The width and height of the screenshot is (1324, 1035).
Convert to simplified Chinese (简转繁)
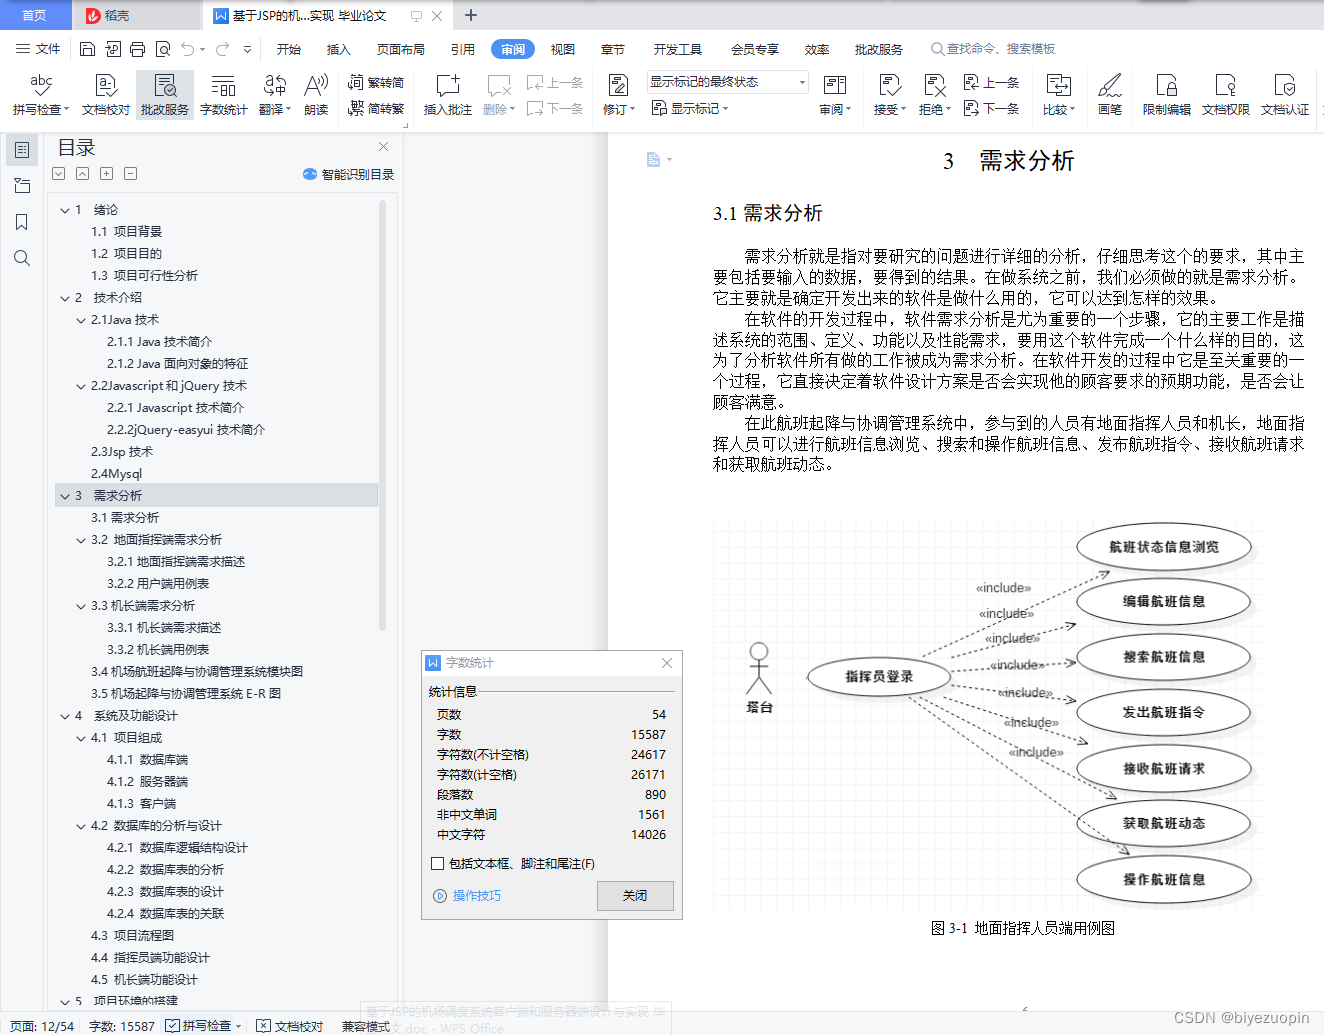(376, 108)
